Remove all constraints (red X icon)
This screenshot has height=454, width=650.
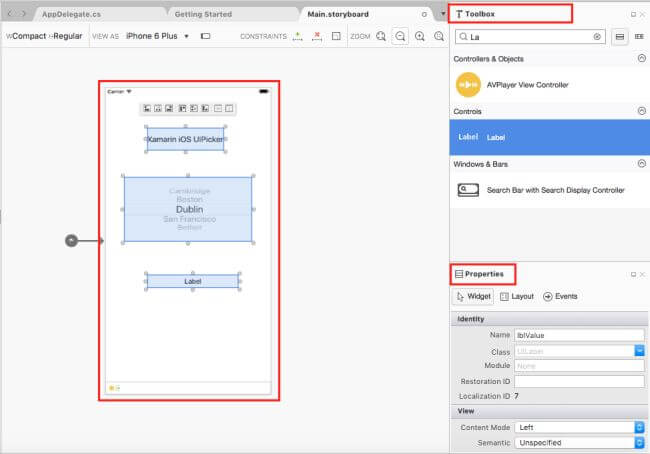317,36
